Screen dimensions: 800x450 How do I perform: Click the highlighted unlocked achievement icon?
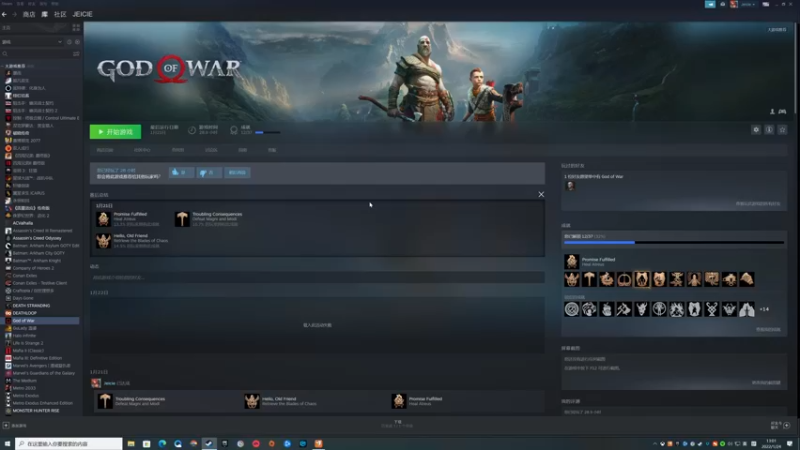642,279
